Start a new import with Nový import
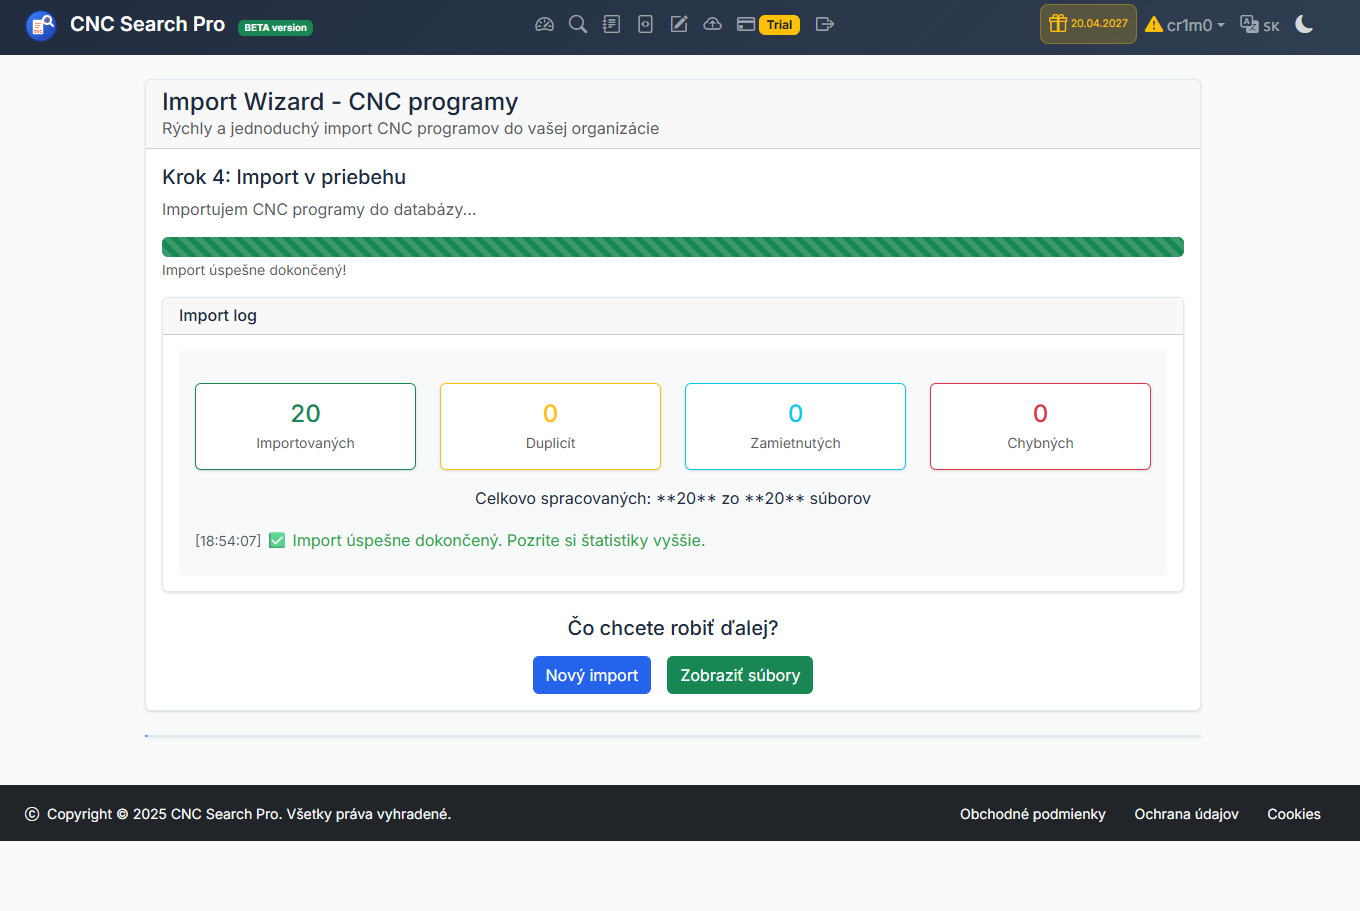The image size is (1360, 911). [x=591, y=675]
